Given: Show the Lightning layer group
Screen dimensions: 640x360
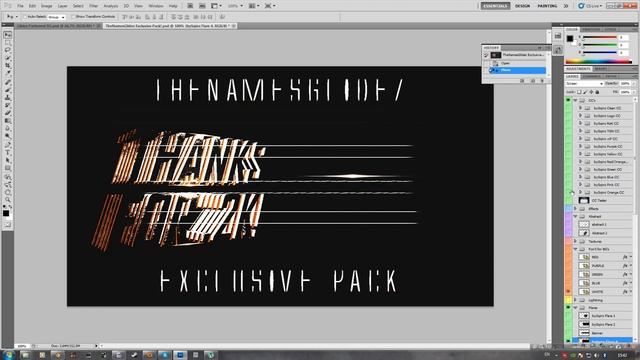Looking at the screenshot, I should (x=568, y=300).
